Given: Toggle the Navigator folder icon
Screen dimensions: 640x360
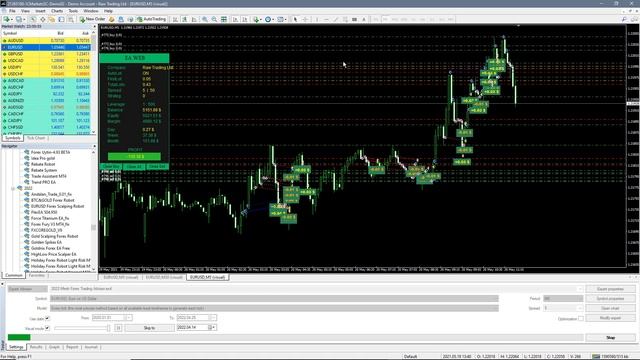Looking at the screenshot, I should [51, 19].
